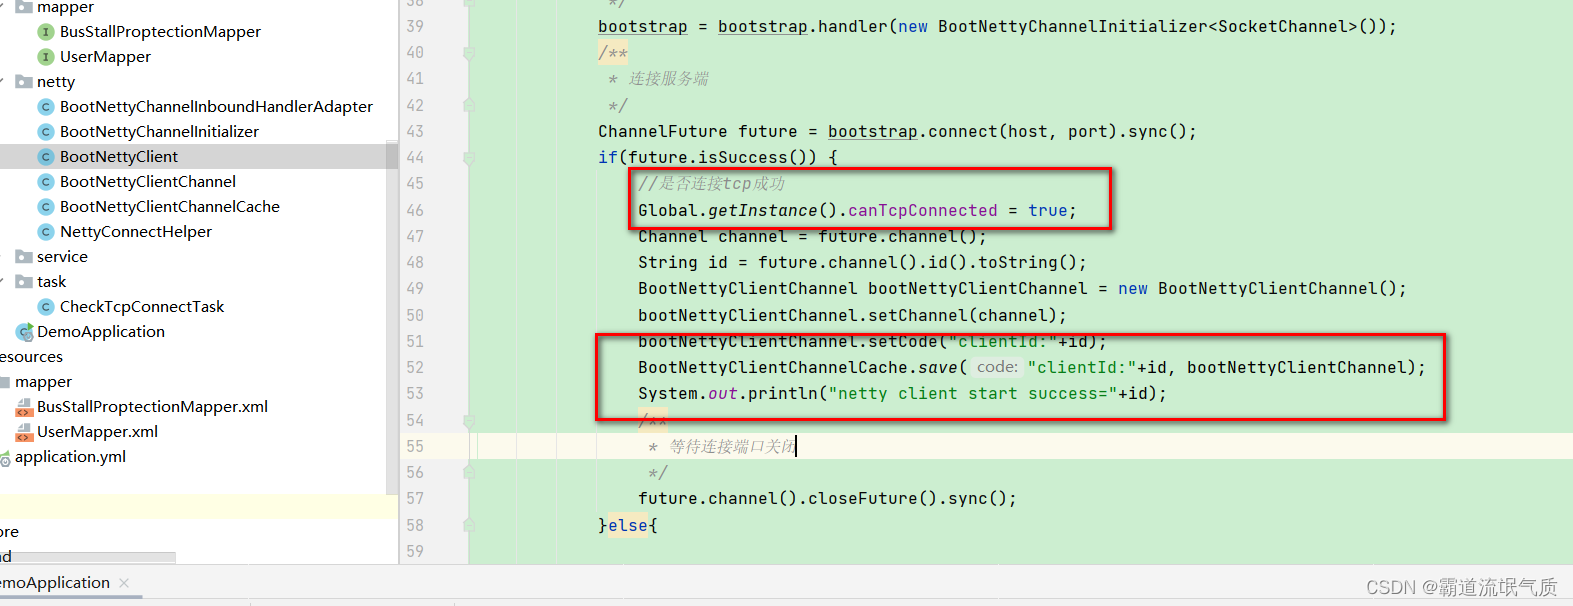
Task: Select the netty package node
Action: 56,82
